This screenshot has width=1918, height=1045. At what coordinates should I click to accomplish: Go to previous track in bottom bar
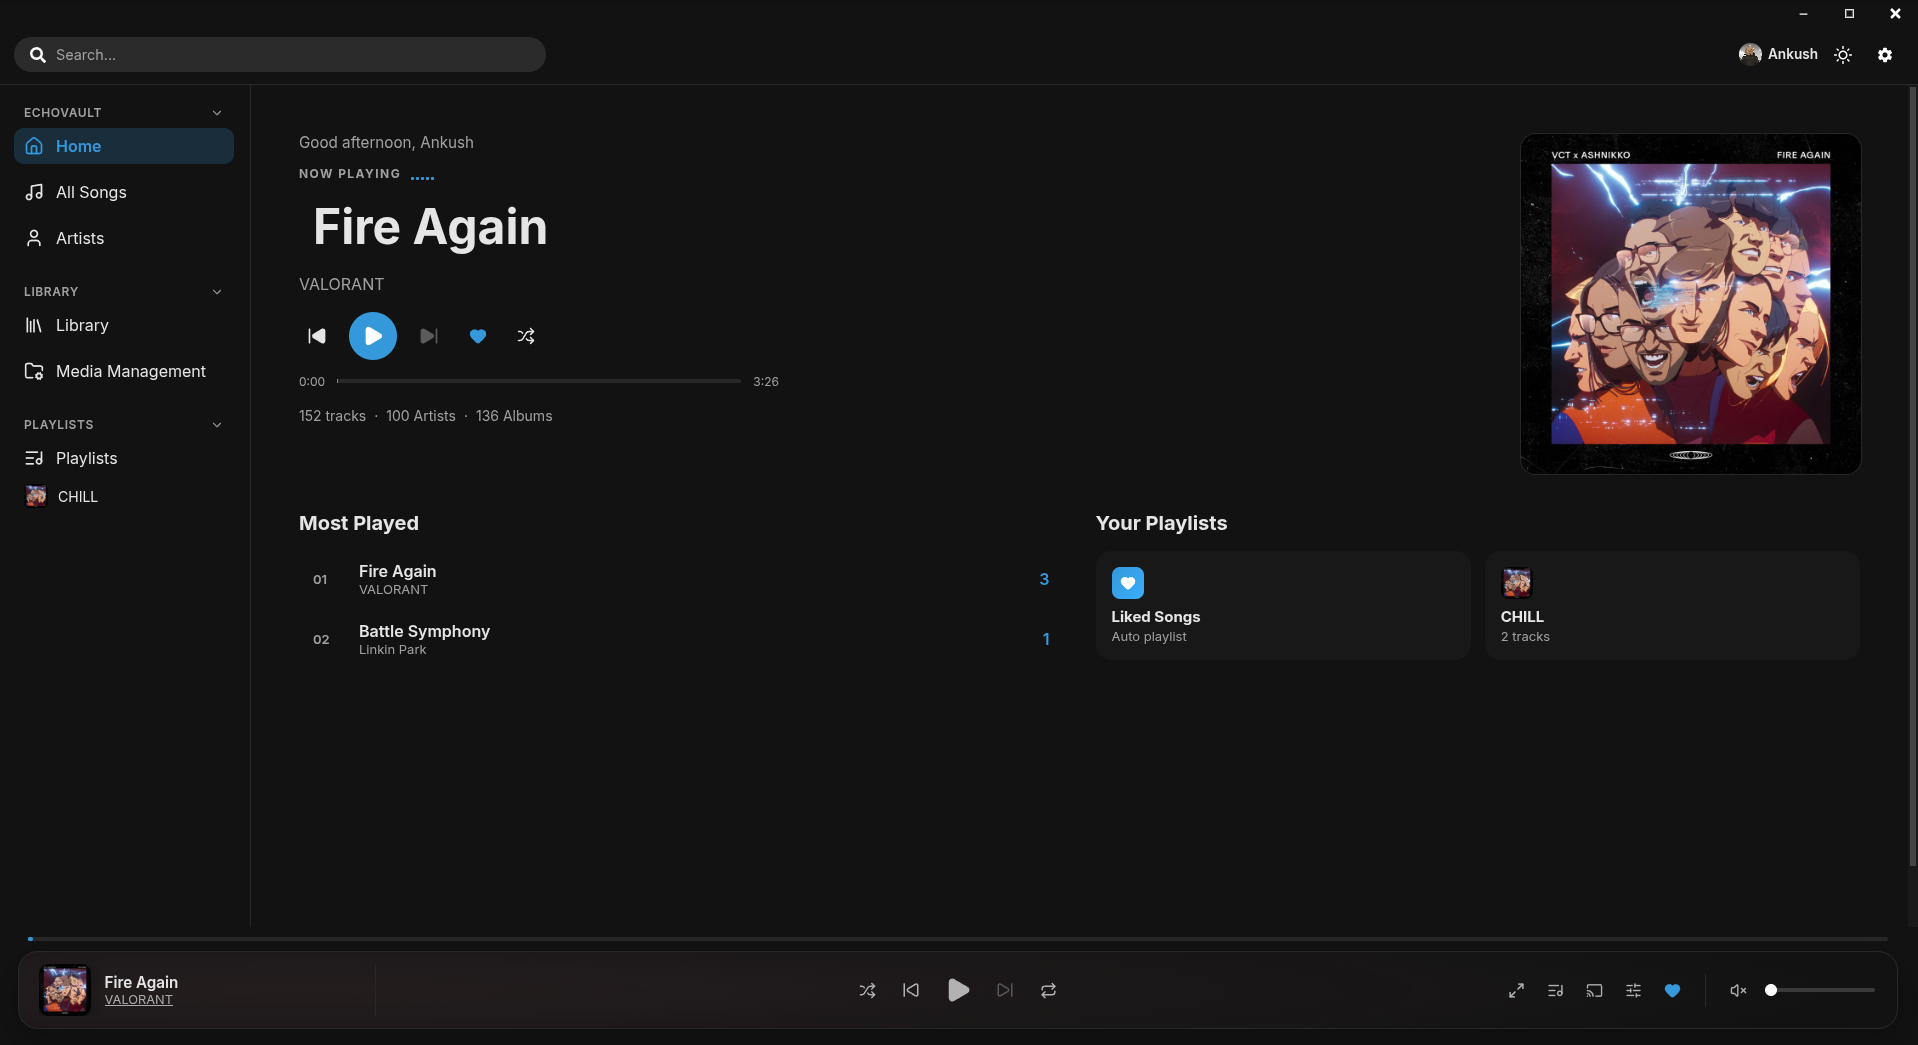pyautogui.click(x=911, y=990)
